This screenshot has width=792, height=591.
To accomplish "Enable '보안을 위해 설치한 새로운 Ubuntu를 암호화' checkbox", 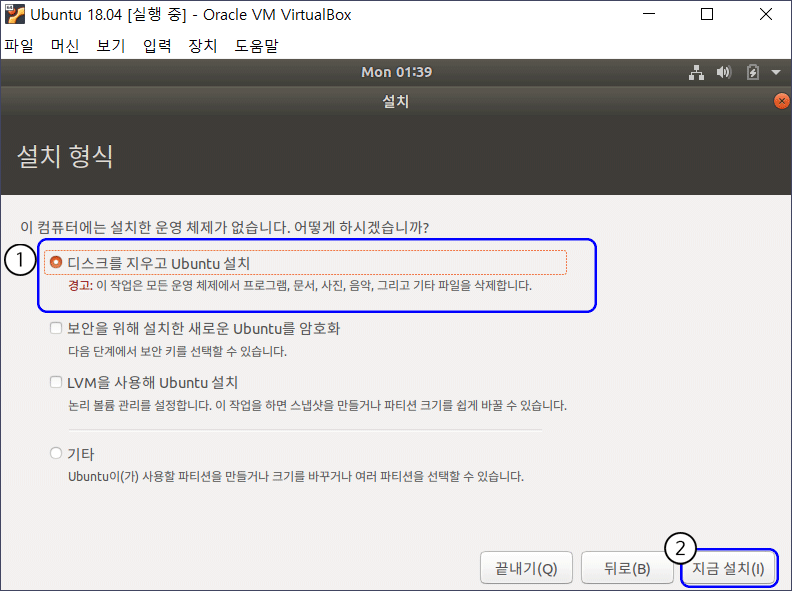I will (56, 328).
